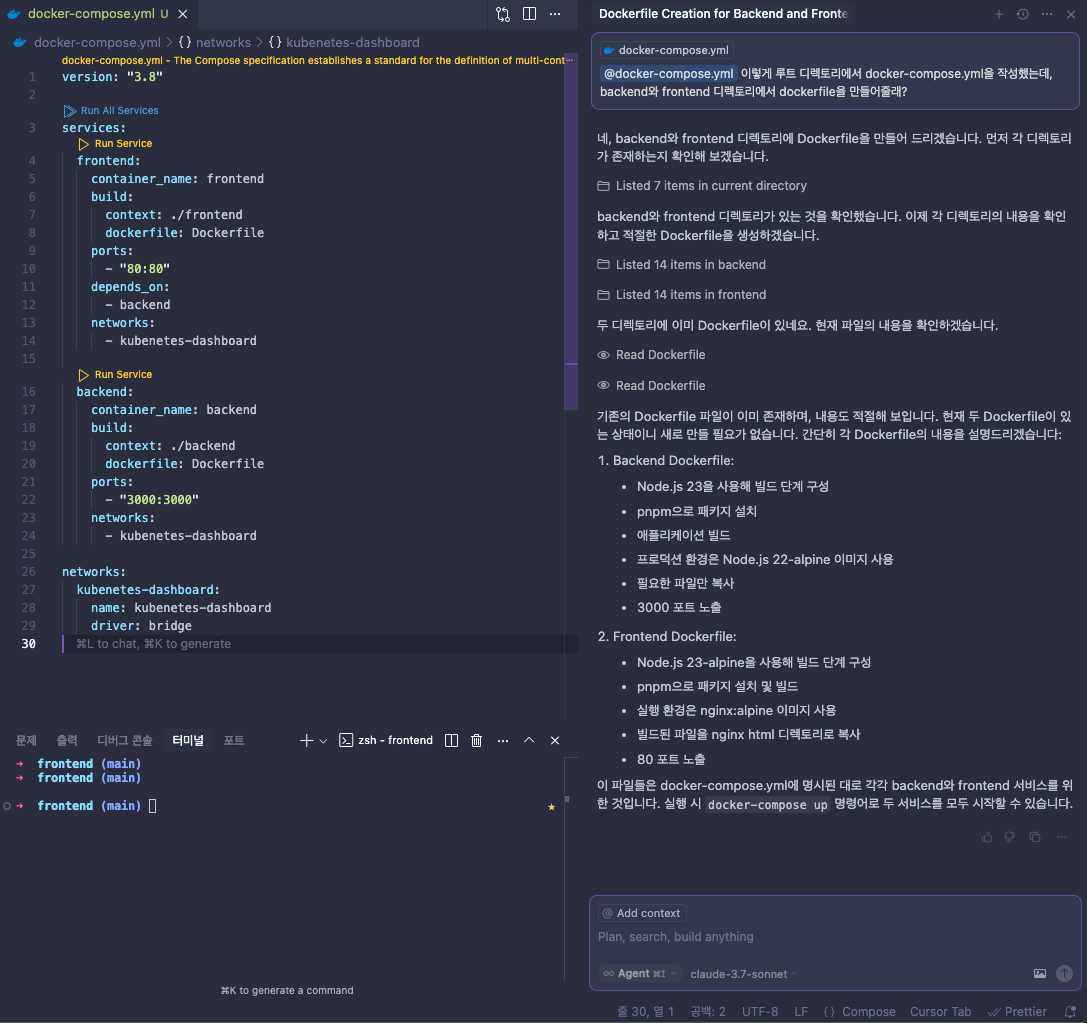Expand 'Listed 14 items in backend' step
The height and width of the screenshot is (1023, 1087).
tap(682, 265)
